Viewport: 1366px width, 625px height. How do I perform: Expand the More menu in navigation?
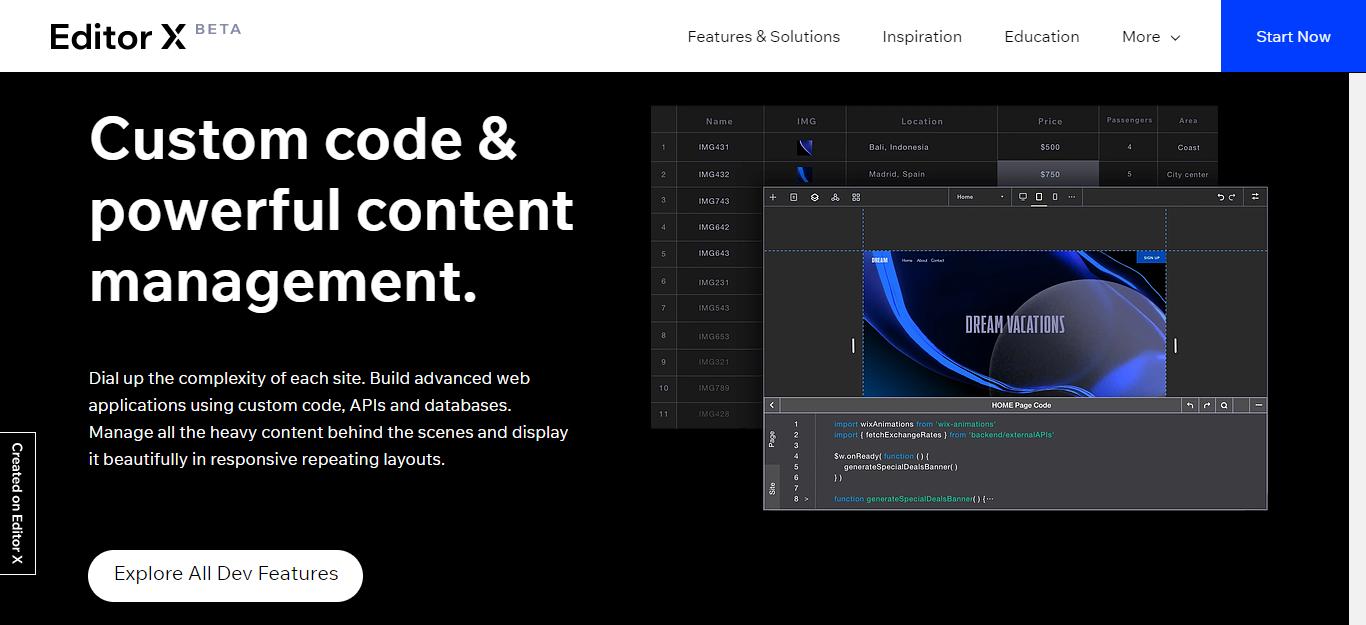click(x=1150, y=37)
